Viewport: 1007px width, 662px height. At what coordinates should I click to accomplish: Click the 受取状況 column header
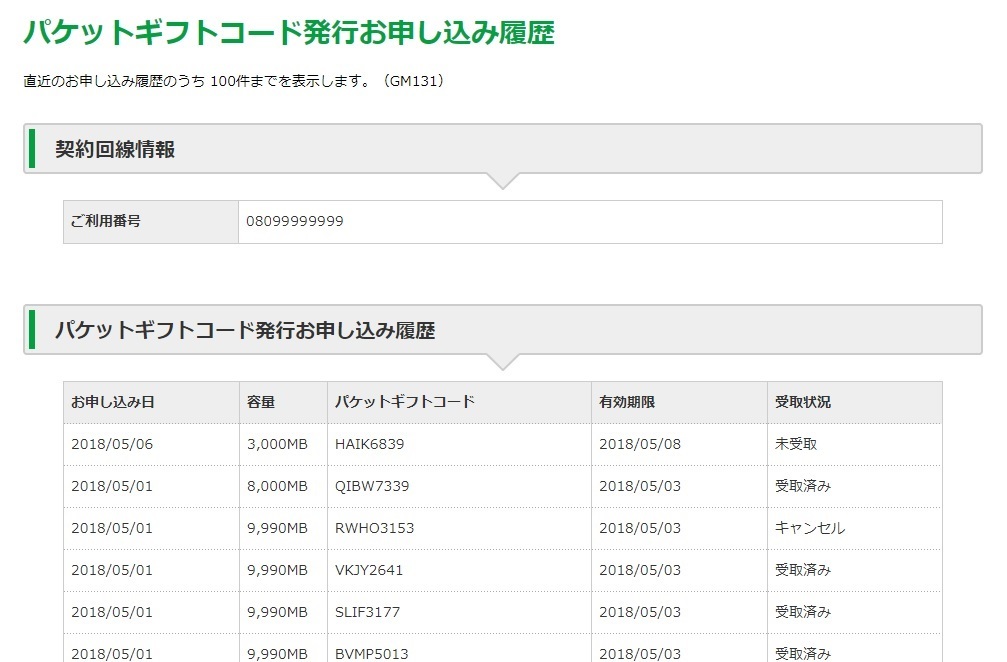click(x=803, y=402)
